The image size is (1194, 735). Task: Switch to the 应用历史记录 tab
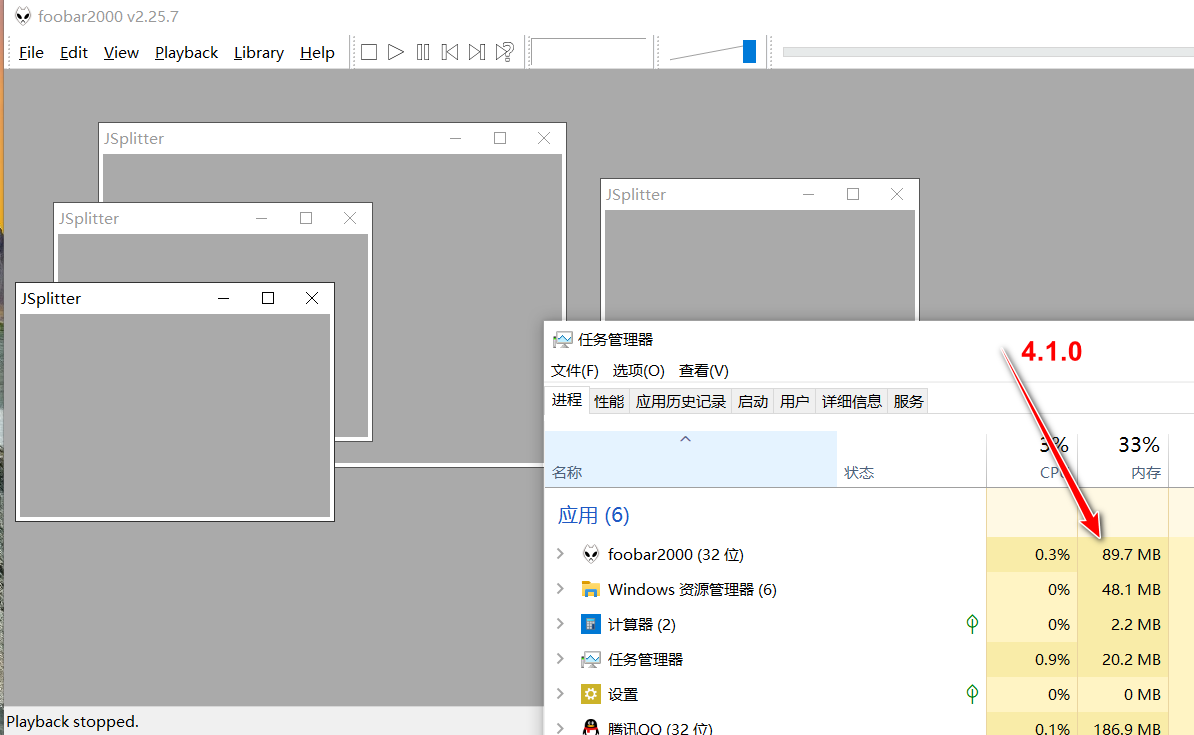point(681,401)
